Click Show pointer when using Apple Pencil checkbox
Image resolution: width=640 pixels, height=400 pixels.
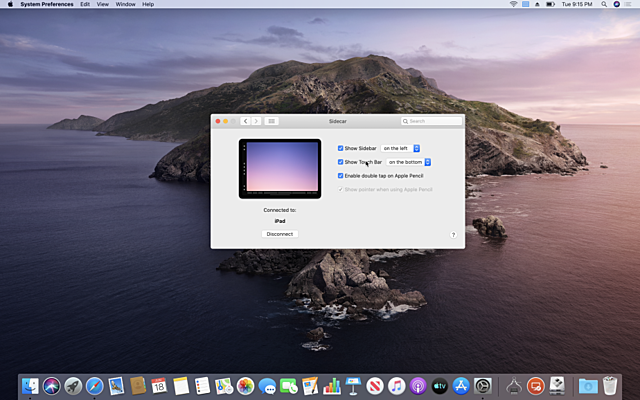point(340,189)
